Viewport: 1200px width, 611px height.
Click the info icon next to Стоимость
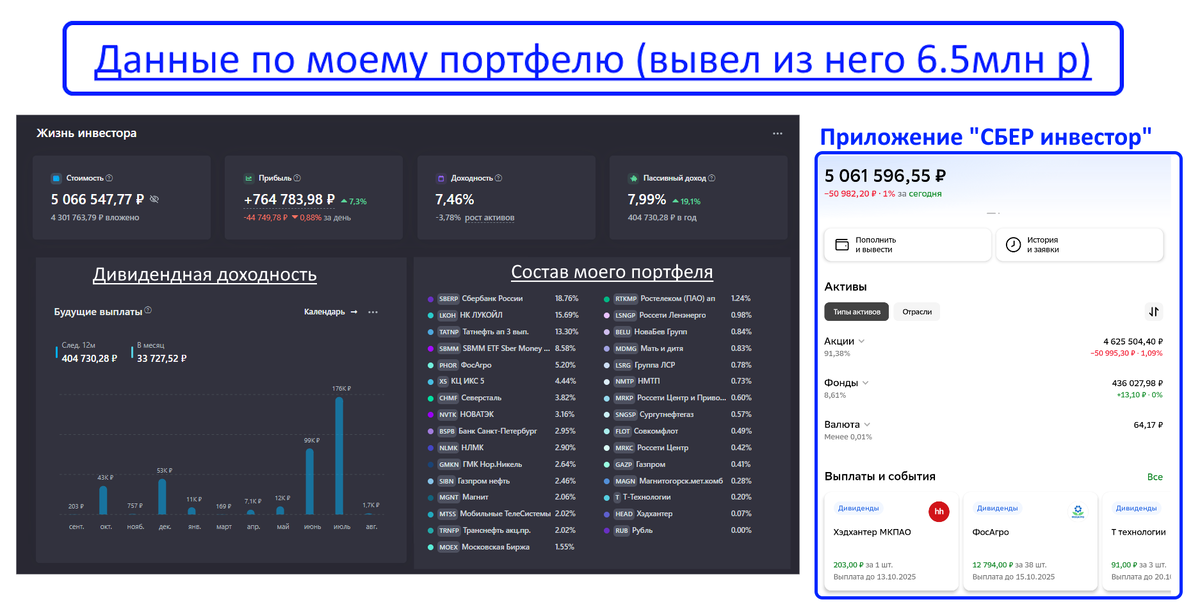109,178
